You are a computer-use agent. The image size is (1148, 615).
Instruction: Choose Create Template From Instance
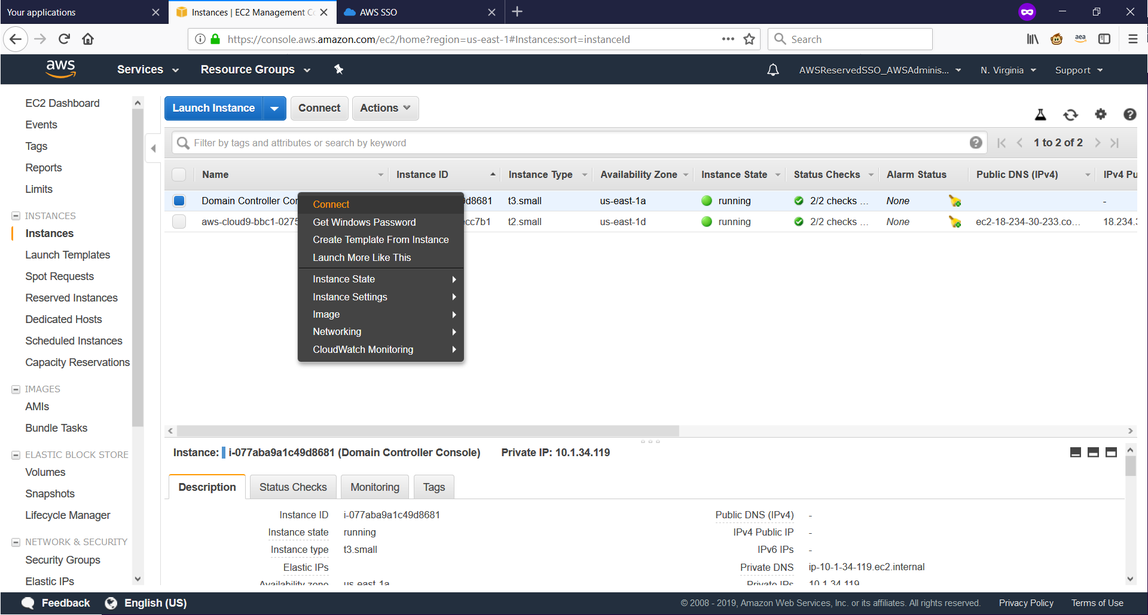coord(381,239)
